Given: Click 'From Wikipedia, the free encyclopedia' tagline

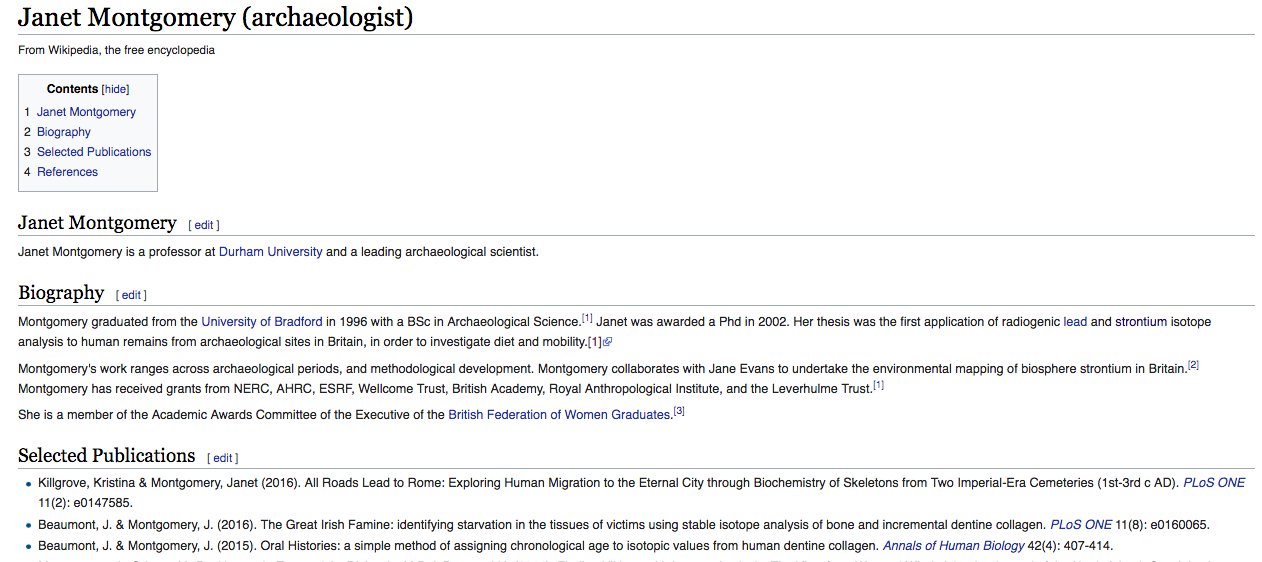Looking at the screenshot, I should [116, 50].
